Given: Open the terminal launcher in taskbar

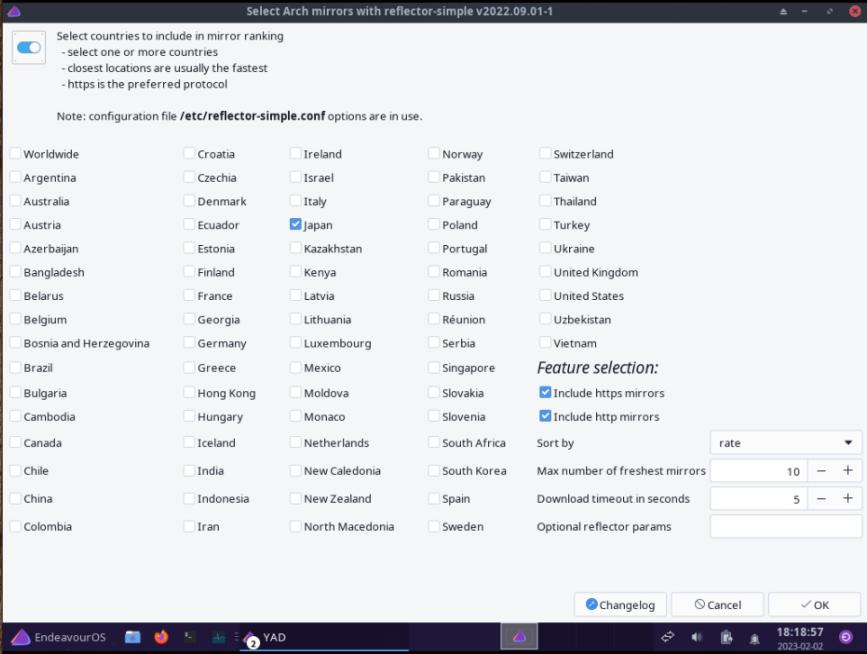Looking at the screenshot, I should [x=190, y=637].
